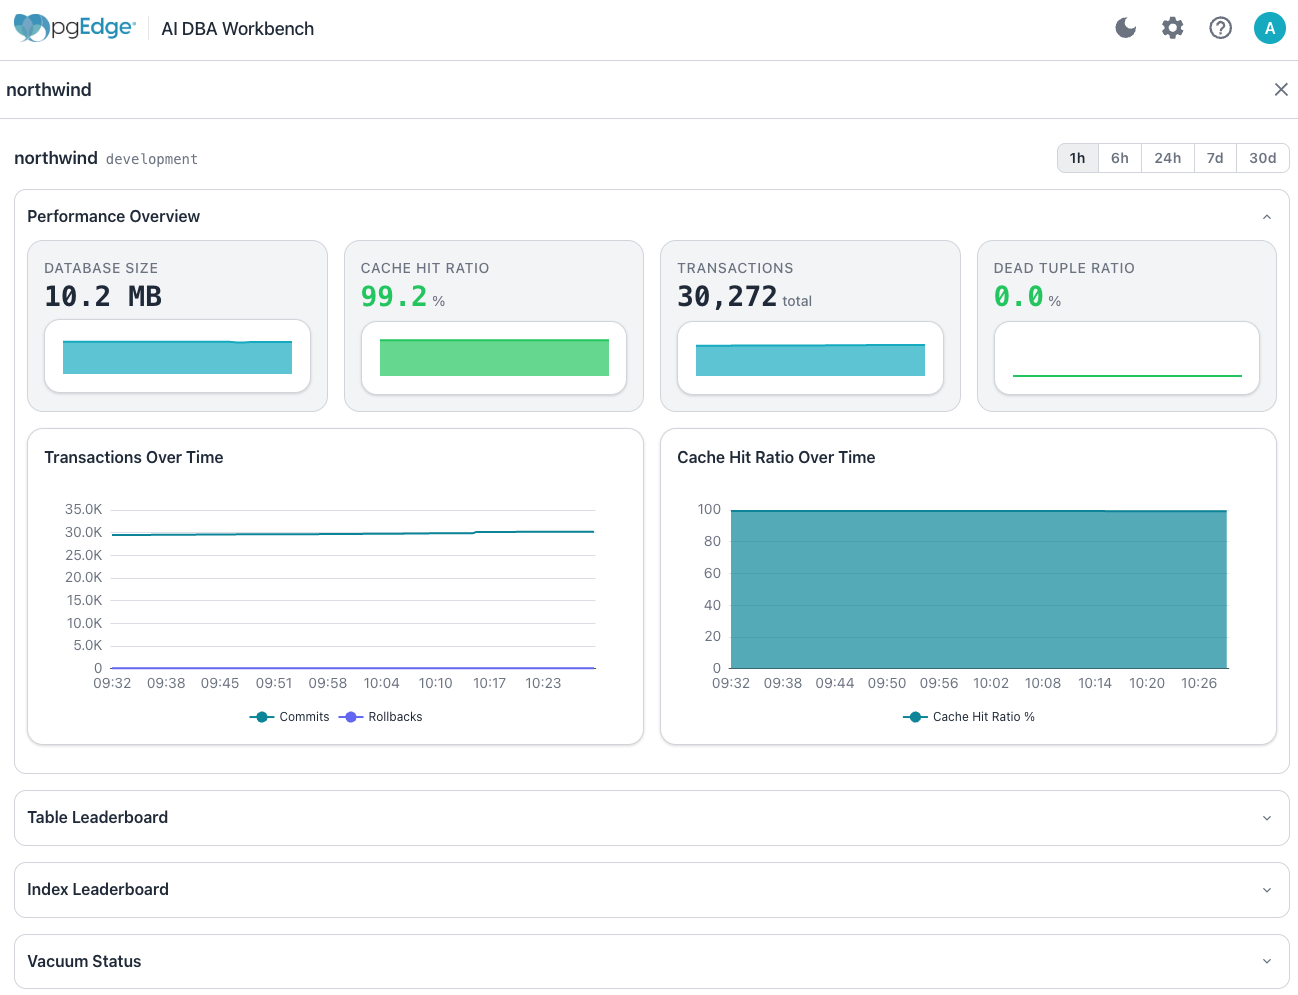Screen dimensions: 1298x995
Task: Click the 10:23 axis label
Action: (543, 683)
